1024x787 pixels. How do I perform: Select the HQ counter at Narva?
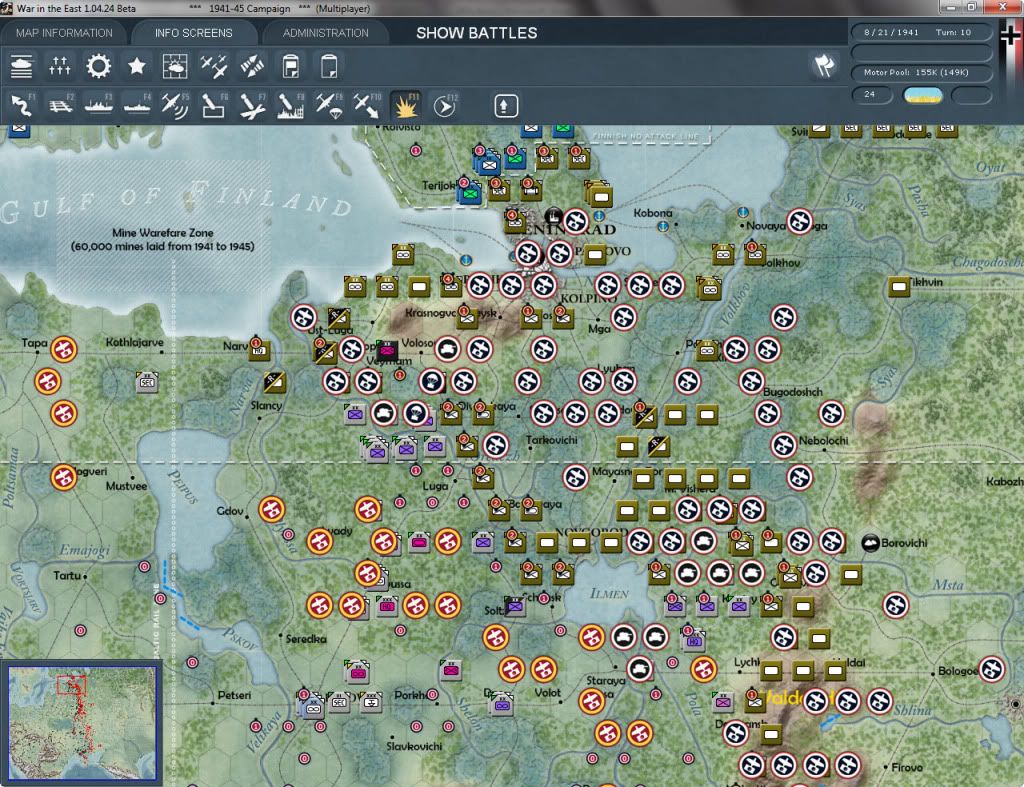click(x=259, y=350)
